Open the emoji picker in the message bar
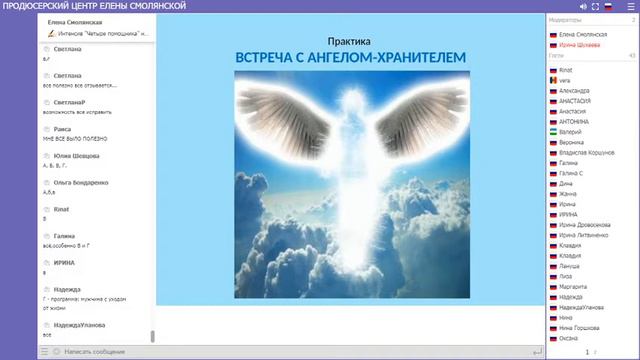This screenshot has width=640, height=360. tap(56, 351)
